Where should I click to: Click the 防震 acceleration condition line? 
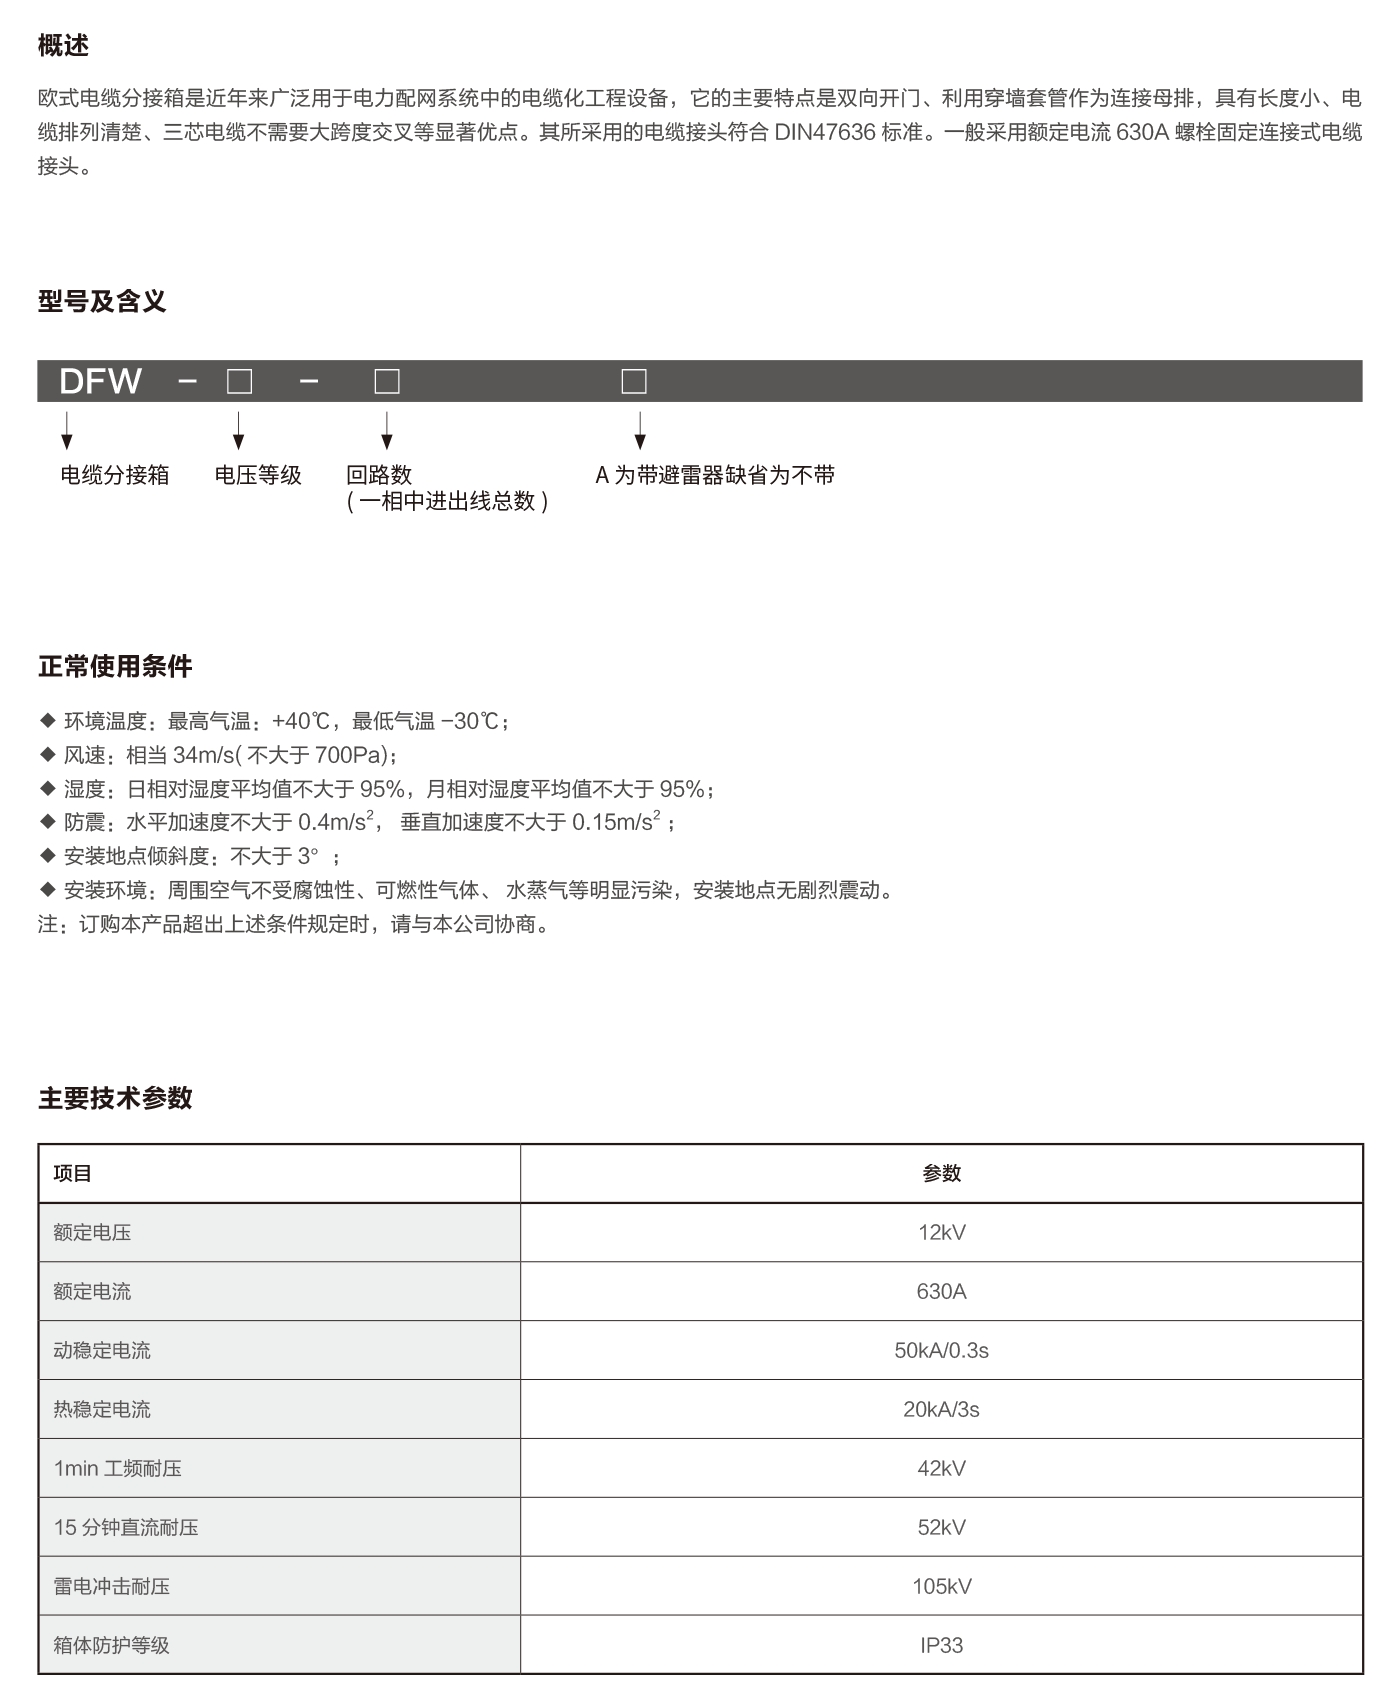point(358,822)
